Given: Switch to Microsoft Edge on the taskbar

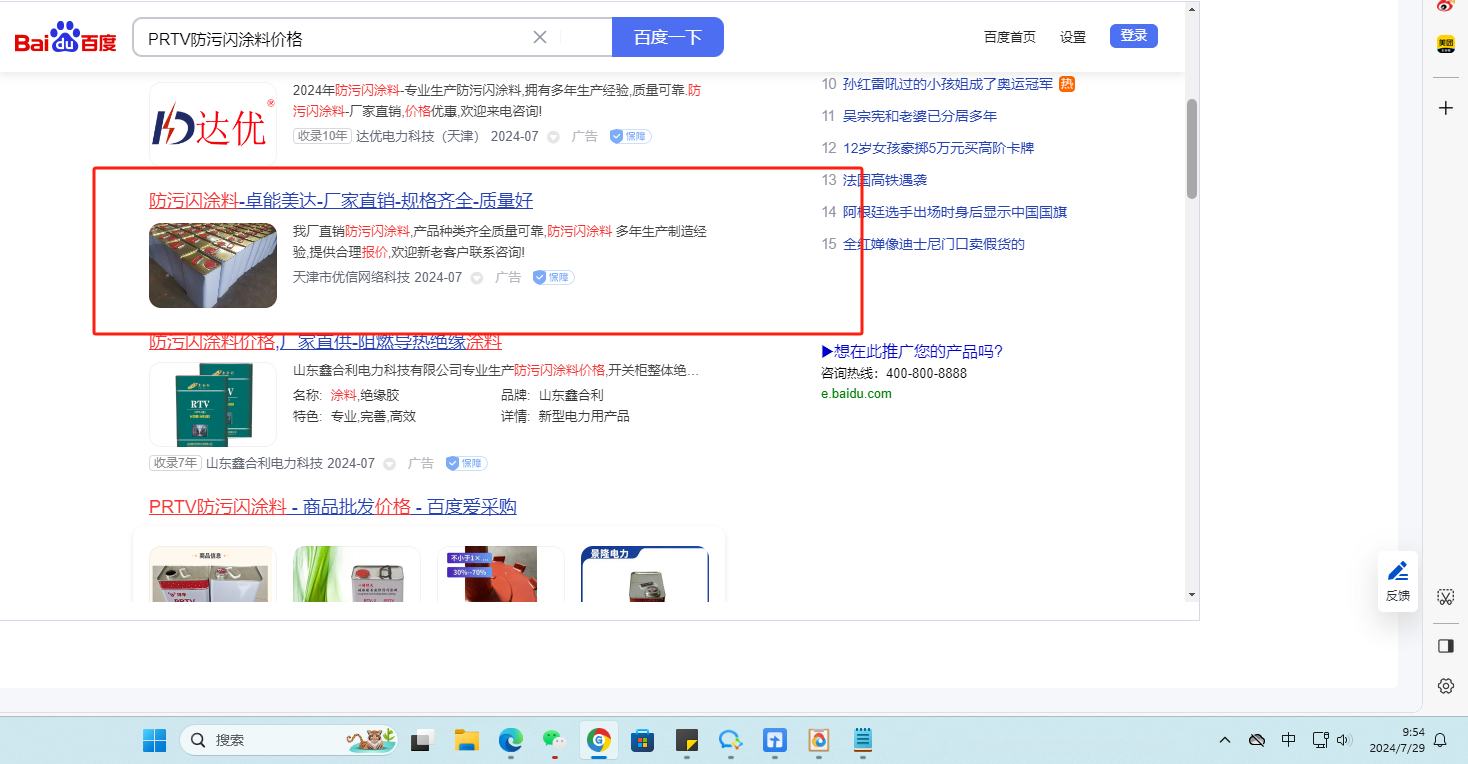Looking at the screenshot, I should click(x=511, y=740).
